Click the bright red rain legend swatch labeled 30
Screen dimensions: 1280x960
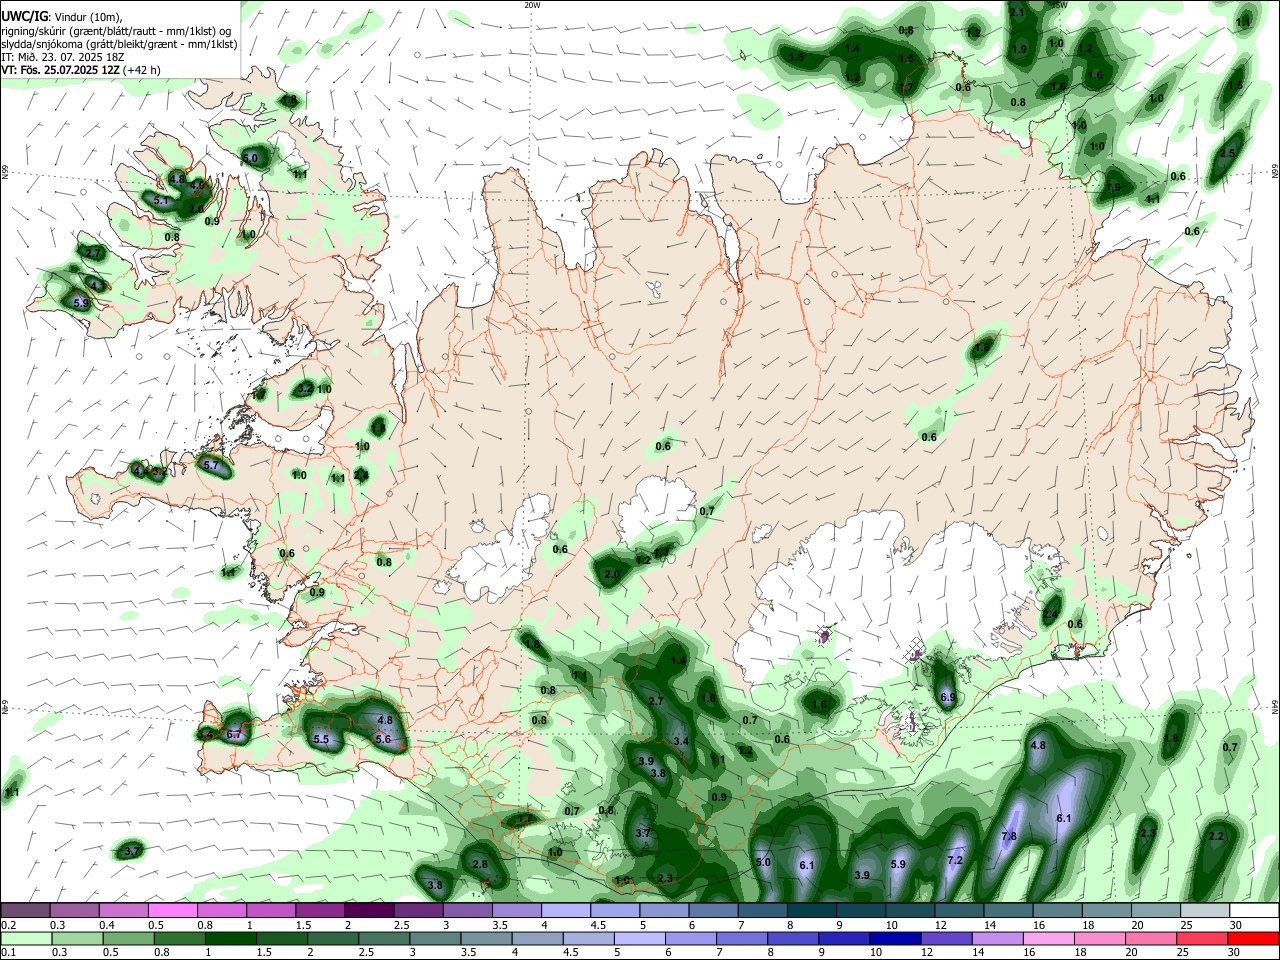click(x=1252, y=939)
